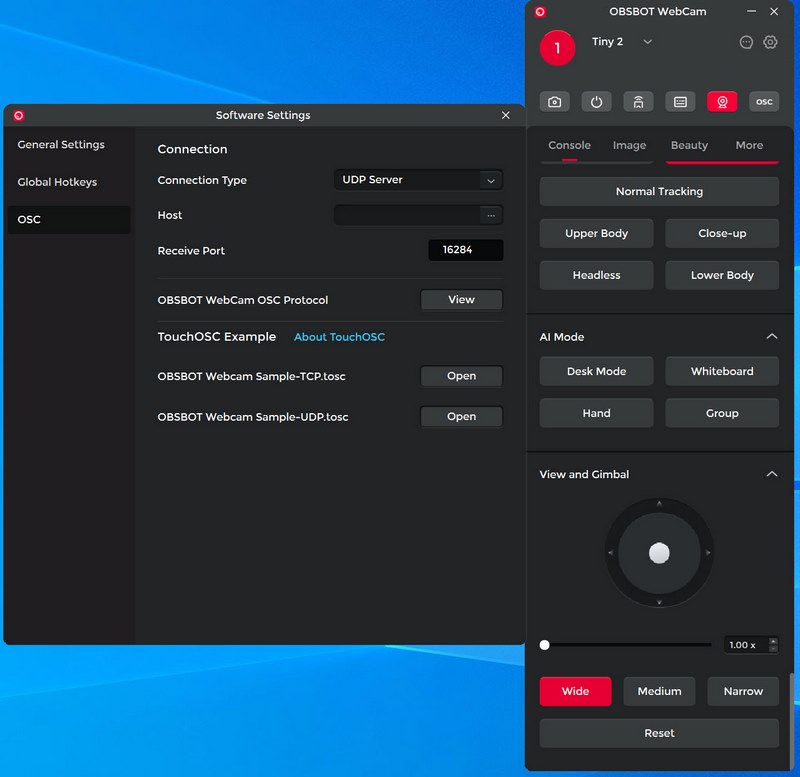Click the OBSBOT logo in WebCam window title bar
The width and height of the screenshot is (800, 777).
coord(540,12)
